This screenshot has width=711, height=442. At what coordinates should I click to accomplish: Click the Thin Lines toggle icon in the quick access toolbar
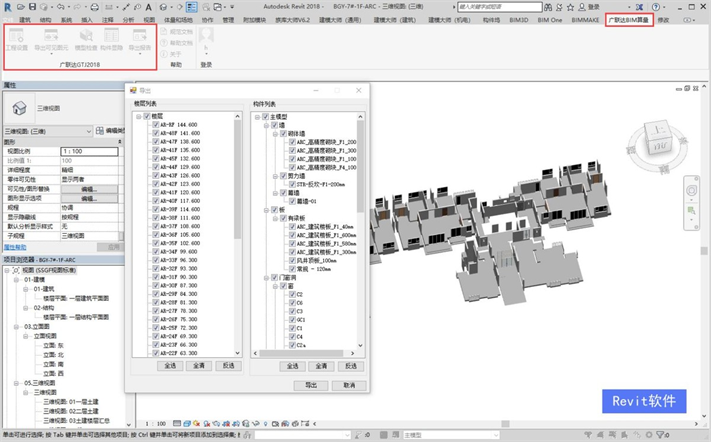tap(192, 7)
